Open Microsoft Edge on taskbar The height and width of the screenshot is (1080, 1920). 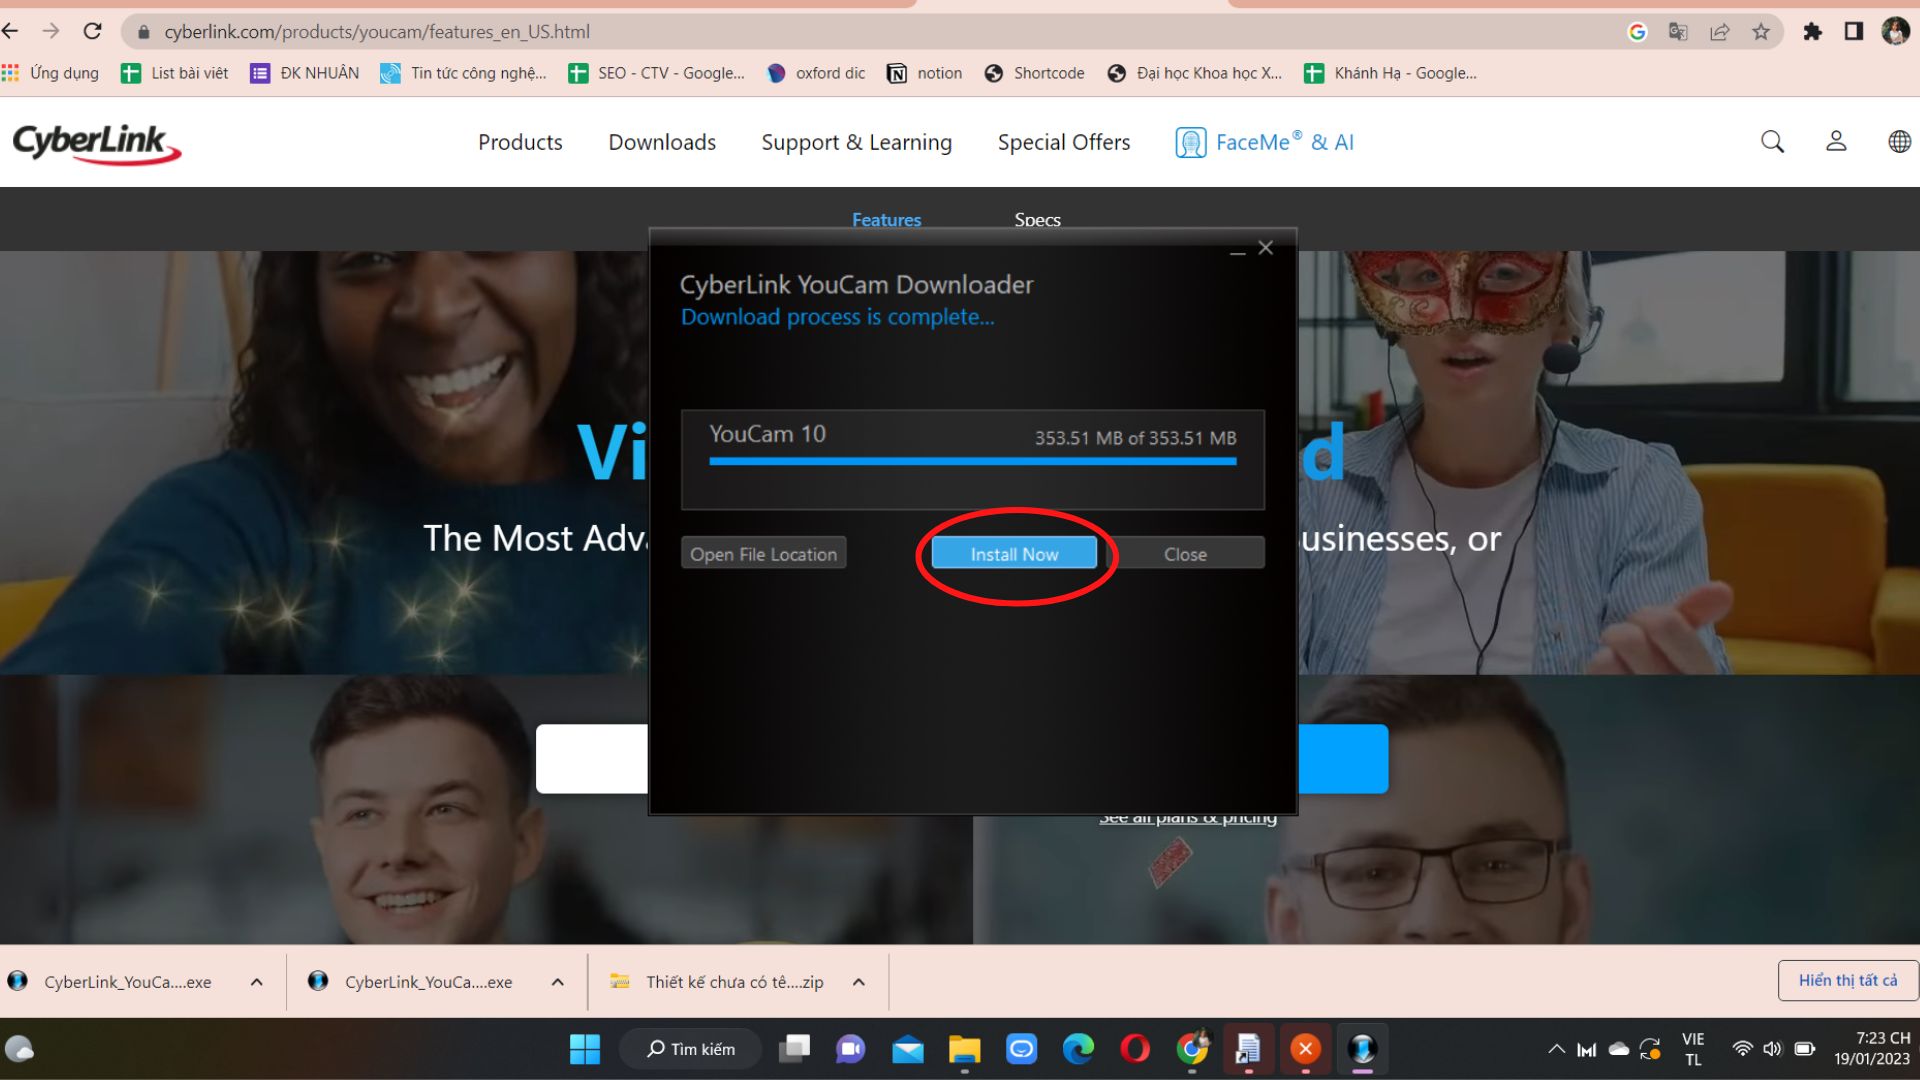1078,1049
